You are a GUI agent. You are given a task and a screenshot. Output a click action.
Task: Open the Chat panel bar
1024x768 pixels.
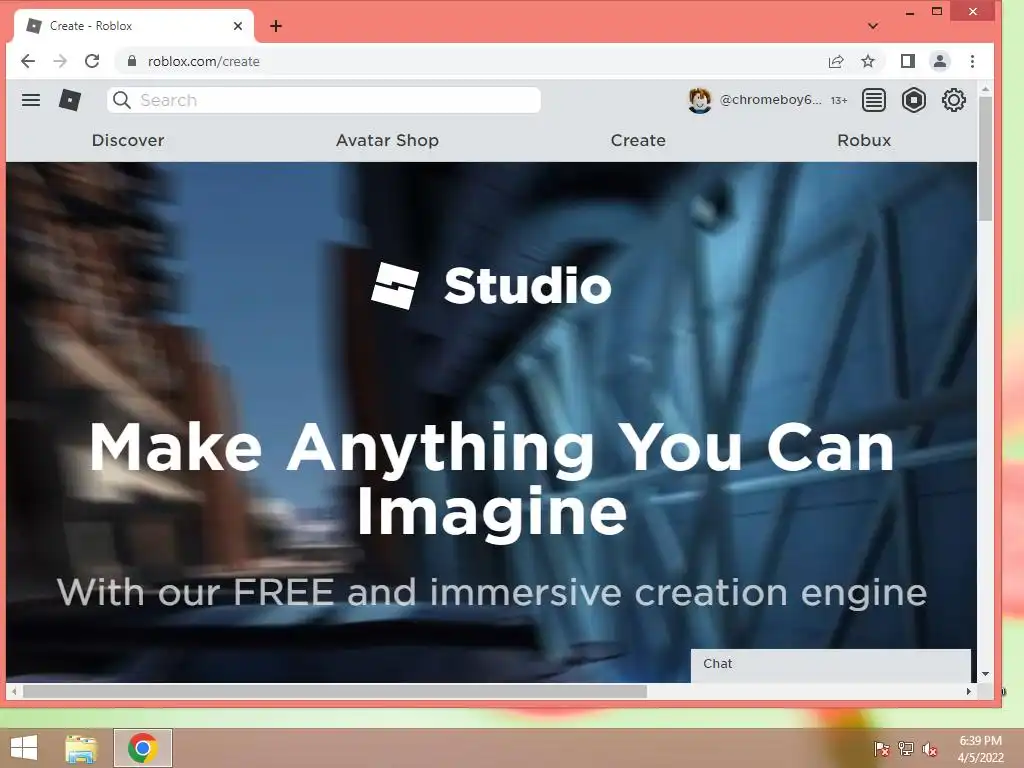coord(831,665)
